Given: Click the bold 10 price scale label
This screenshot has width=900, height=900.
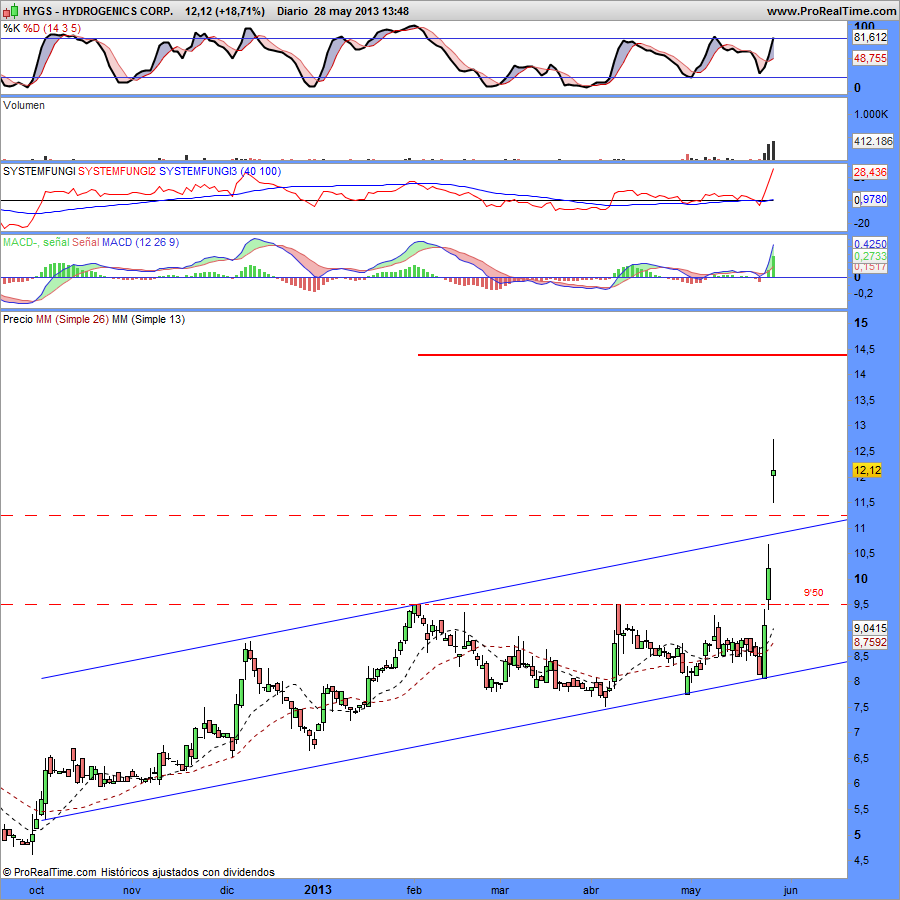Looking at the screenshot, I should (x=861, y=579).
